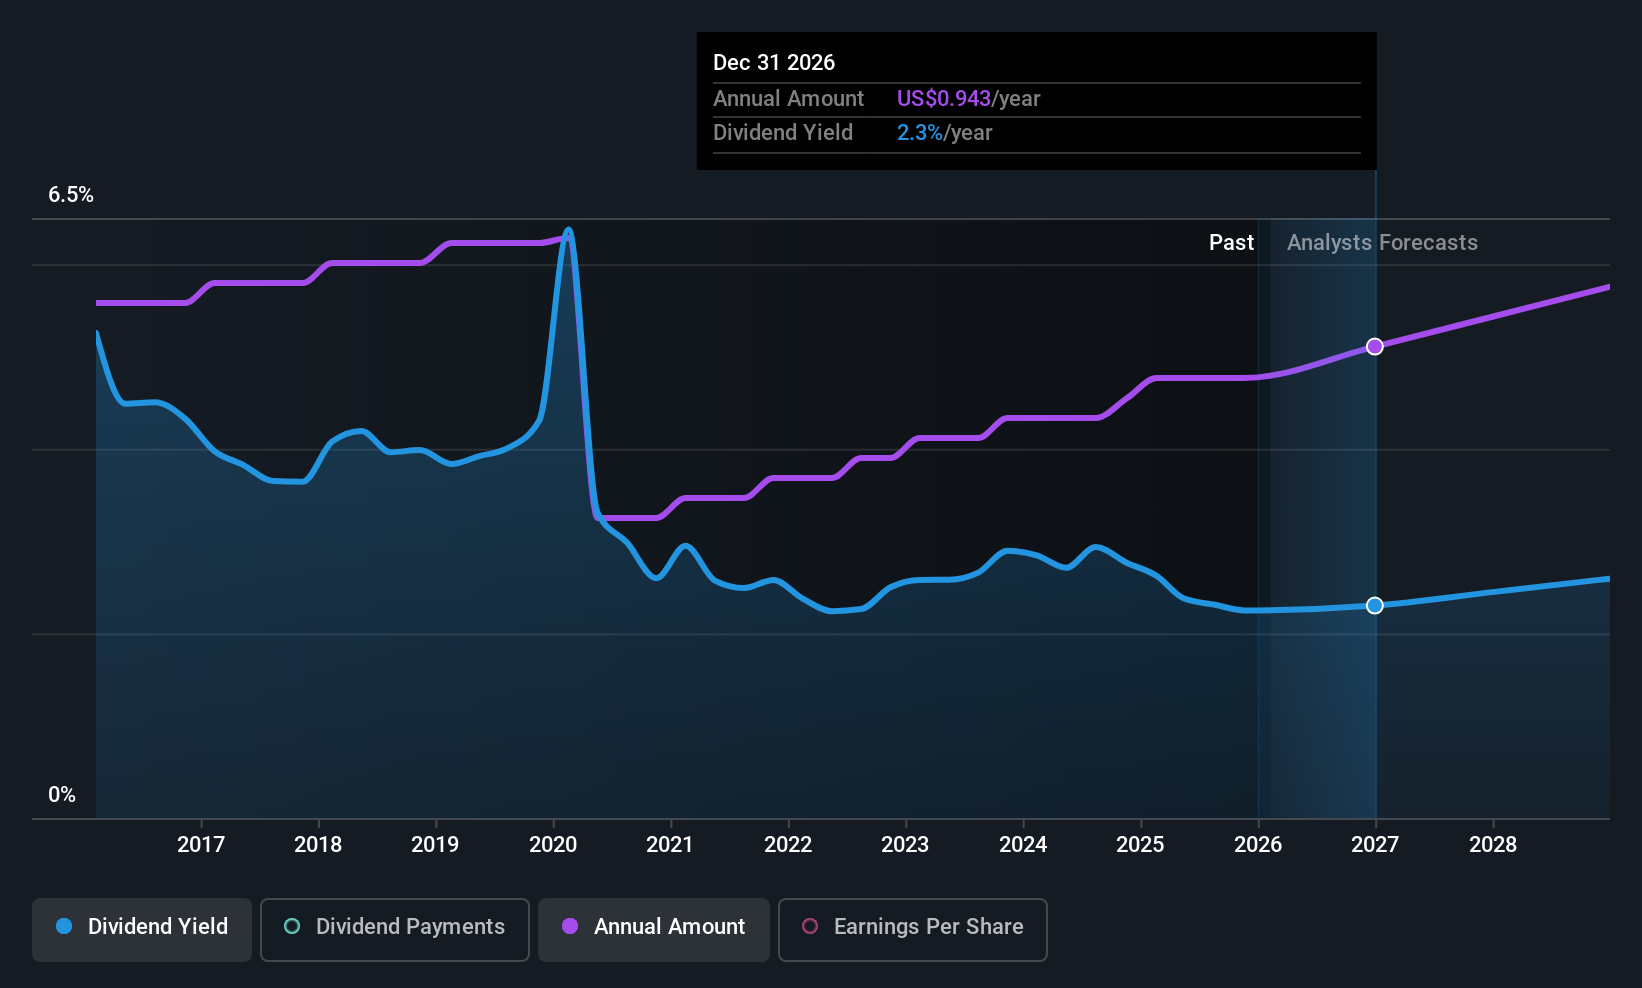The image size is (1642, 988).
Task: Click the blue Dividend Yield legend dot
Action: click(x=64, y=926)
